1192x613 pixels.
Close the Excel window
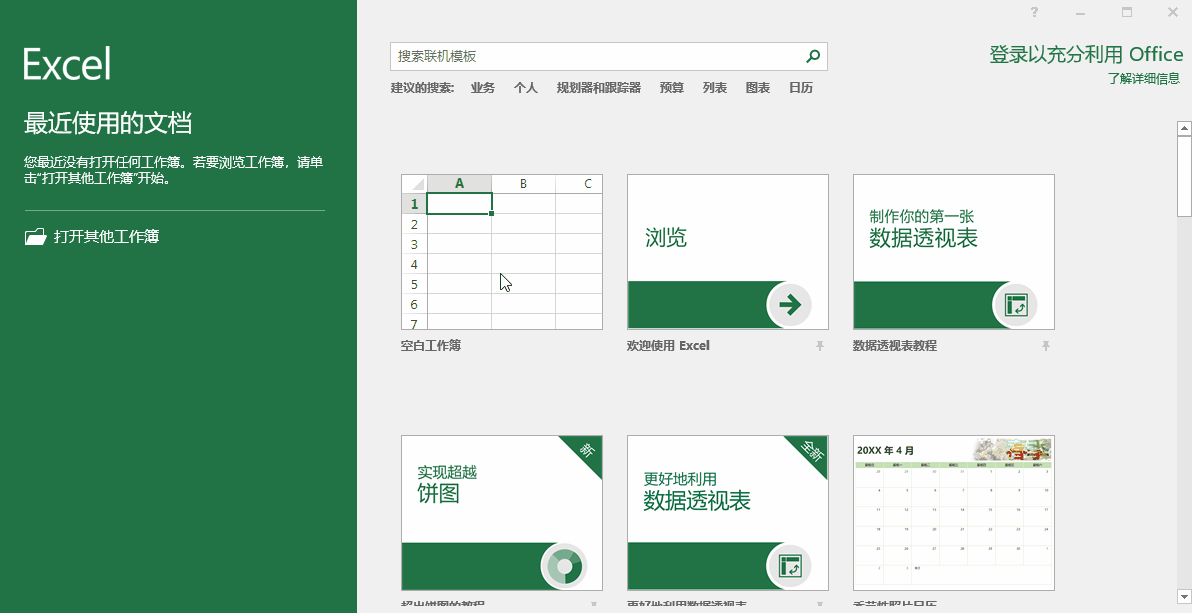pyautogui.click(x=1173, y=11)
